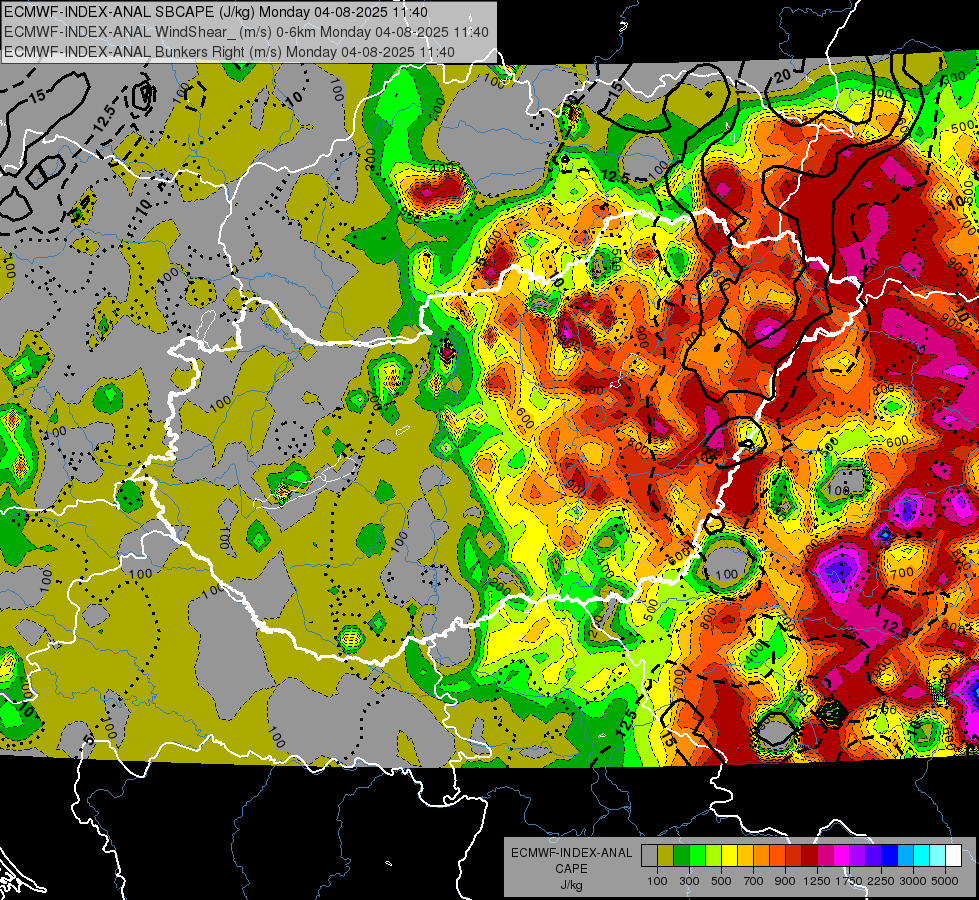Click the J/kg unit label in legend

pyautogui.click(x=571, y=885)
